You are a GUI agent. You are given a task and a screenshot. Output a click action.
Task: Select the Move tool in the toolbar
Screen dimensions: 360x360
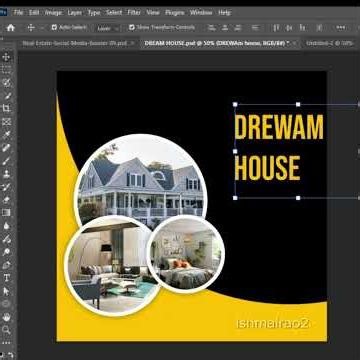tap(6, 57)
